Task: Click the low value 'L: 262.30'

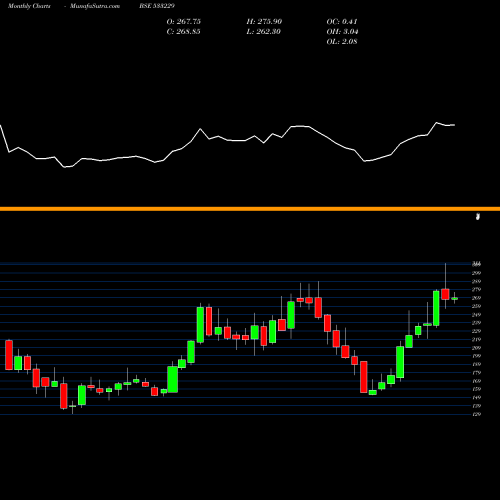Action: [x=264, y=32]
